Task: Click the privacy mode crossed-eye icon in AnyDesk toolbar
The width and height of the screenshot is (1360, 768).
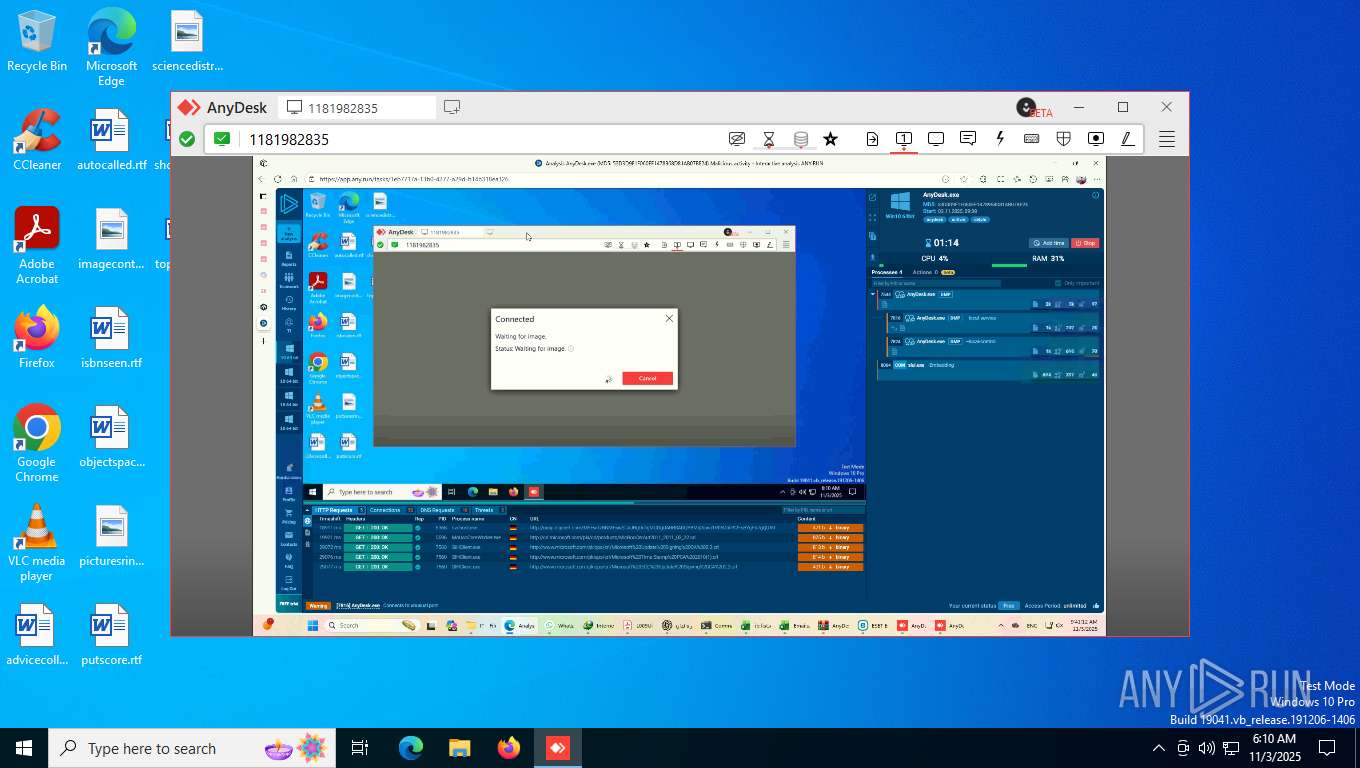Action: 737,139
